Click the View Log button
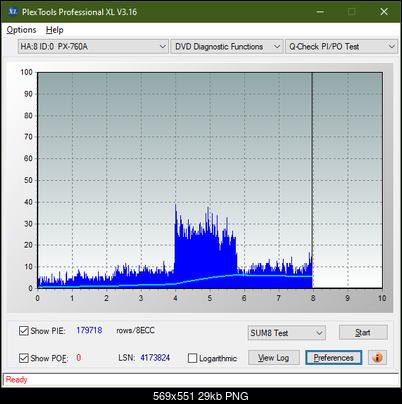 tap(274, 358)
